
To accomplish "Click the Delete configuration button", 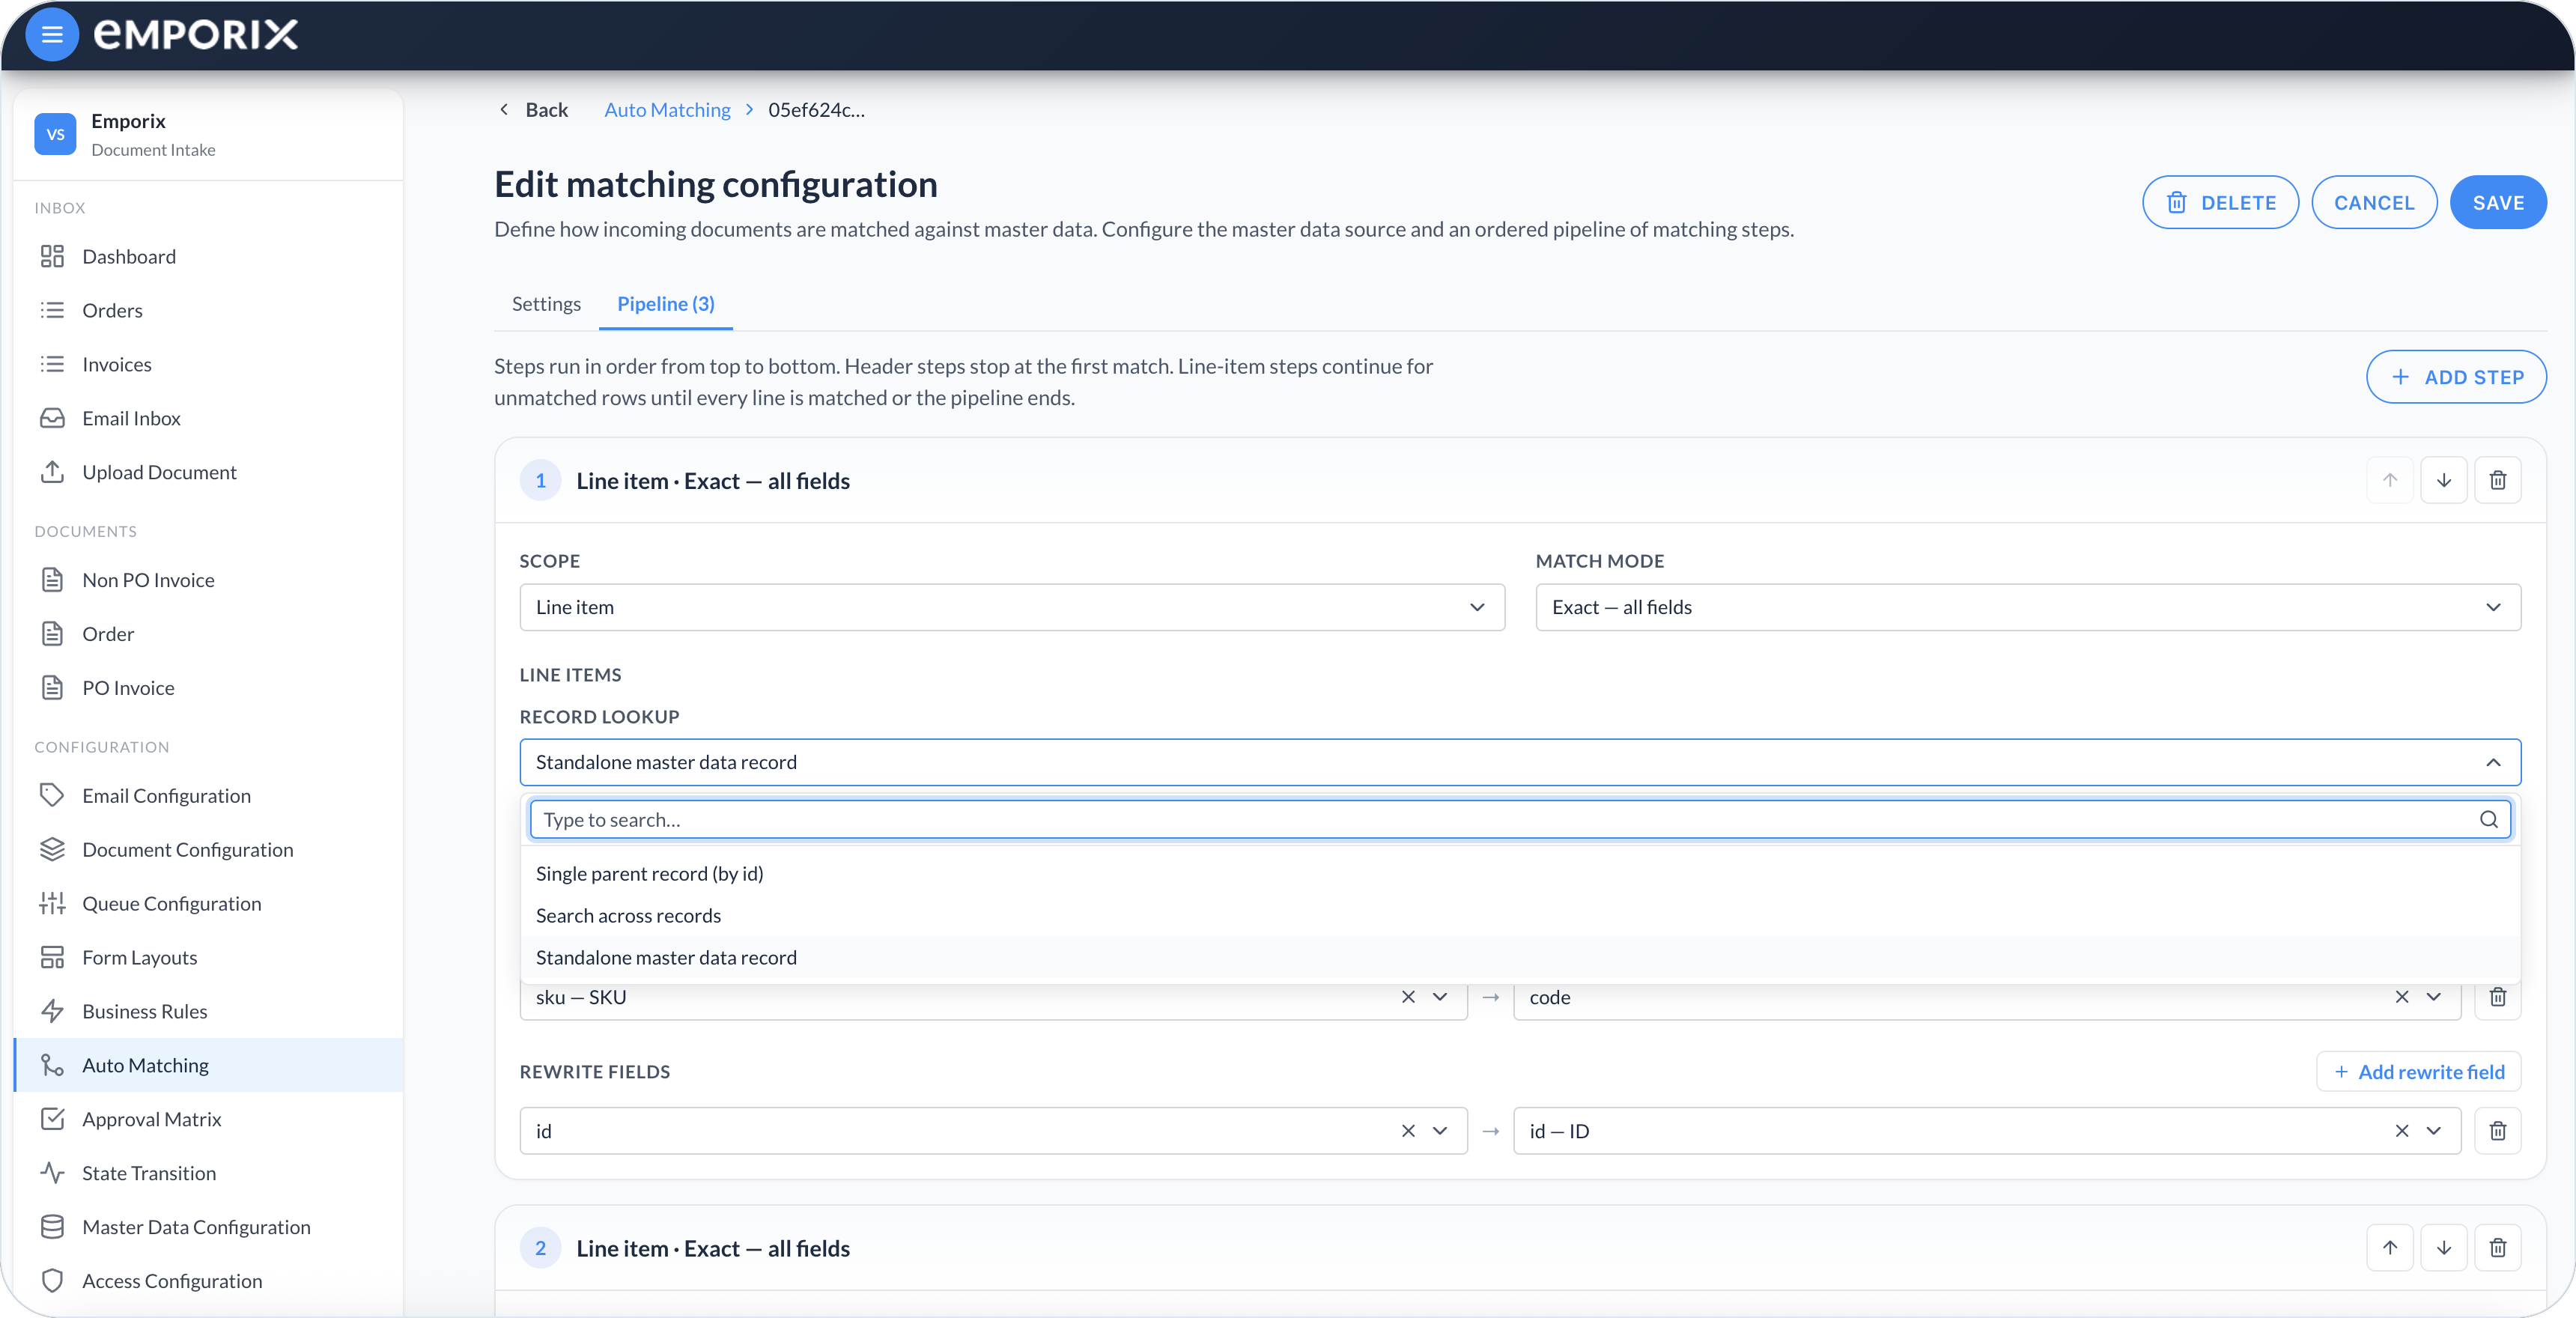I will point(2220,203).
